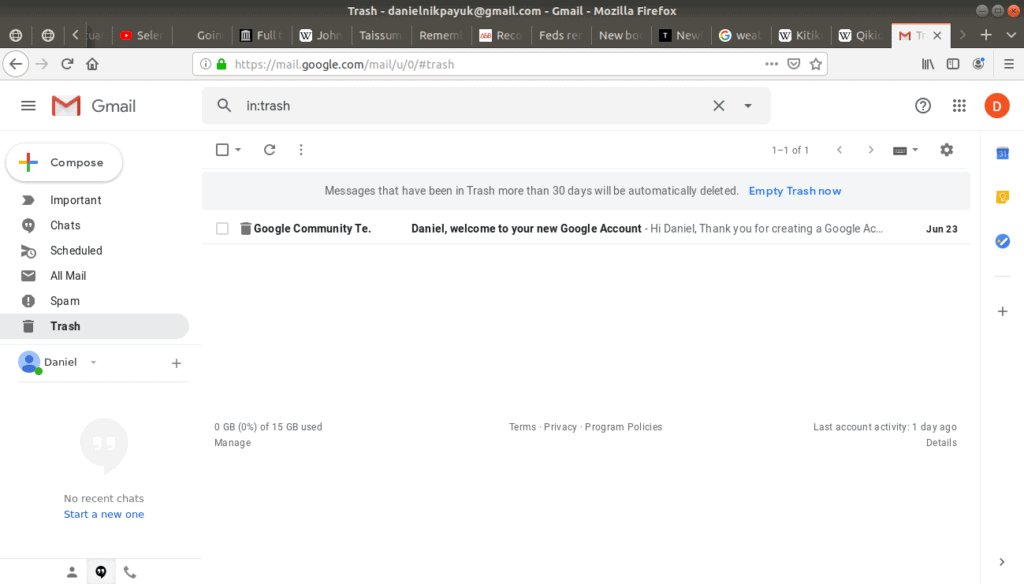Open the Trash label in sidebar
This screenshot has height=584, width=1024.
94,326
